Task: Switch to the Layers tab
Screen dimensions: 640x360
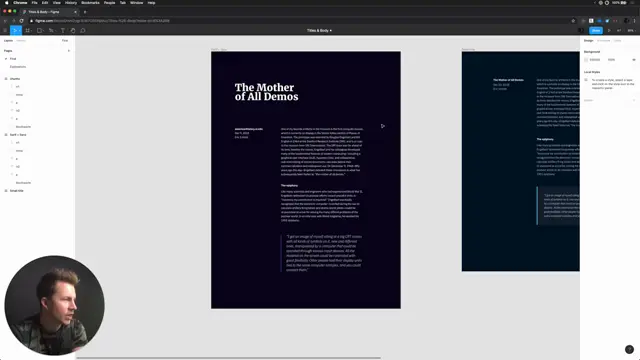Action: tap(8, 40)
